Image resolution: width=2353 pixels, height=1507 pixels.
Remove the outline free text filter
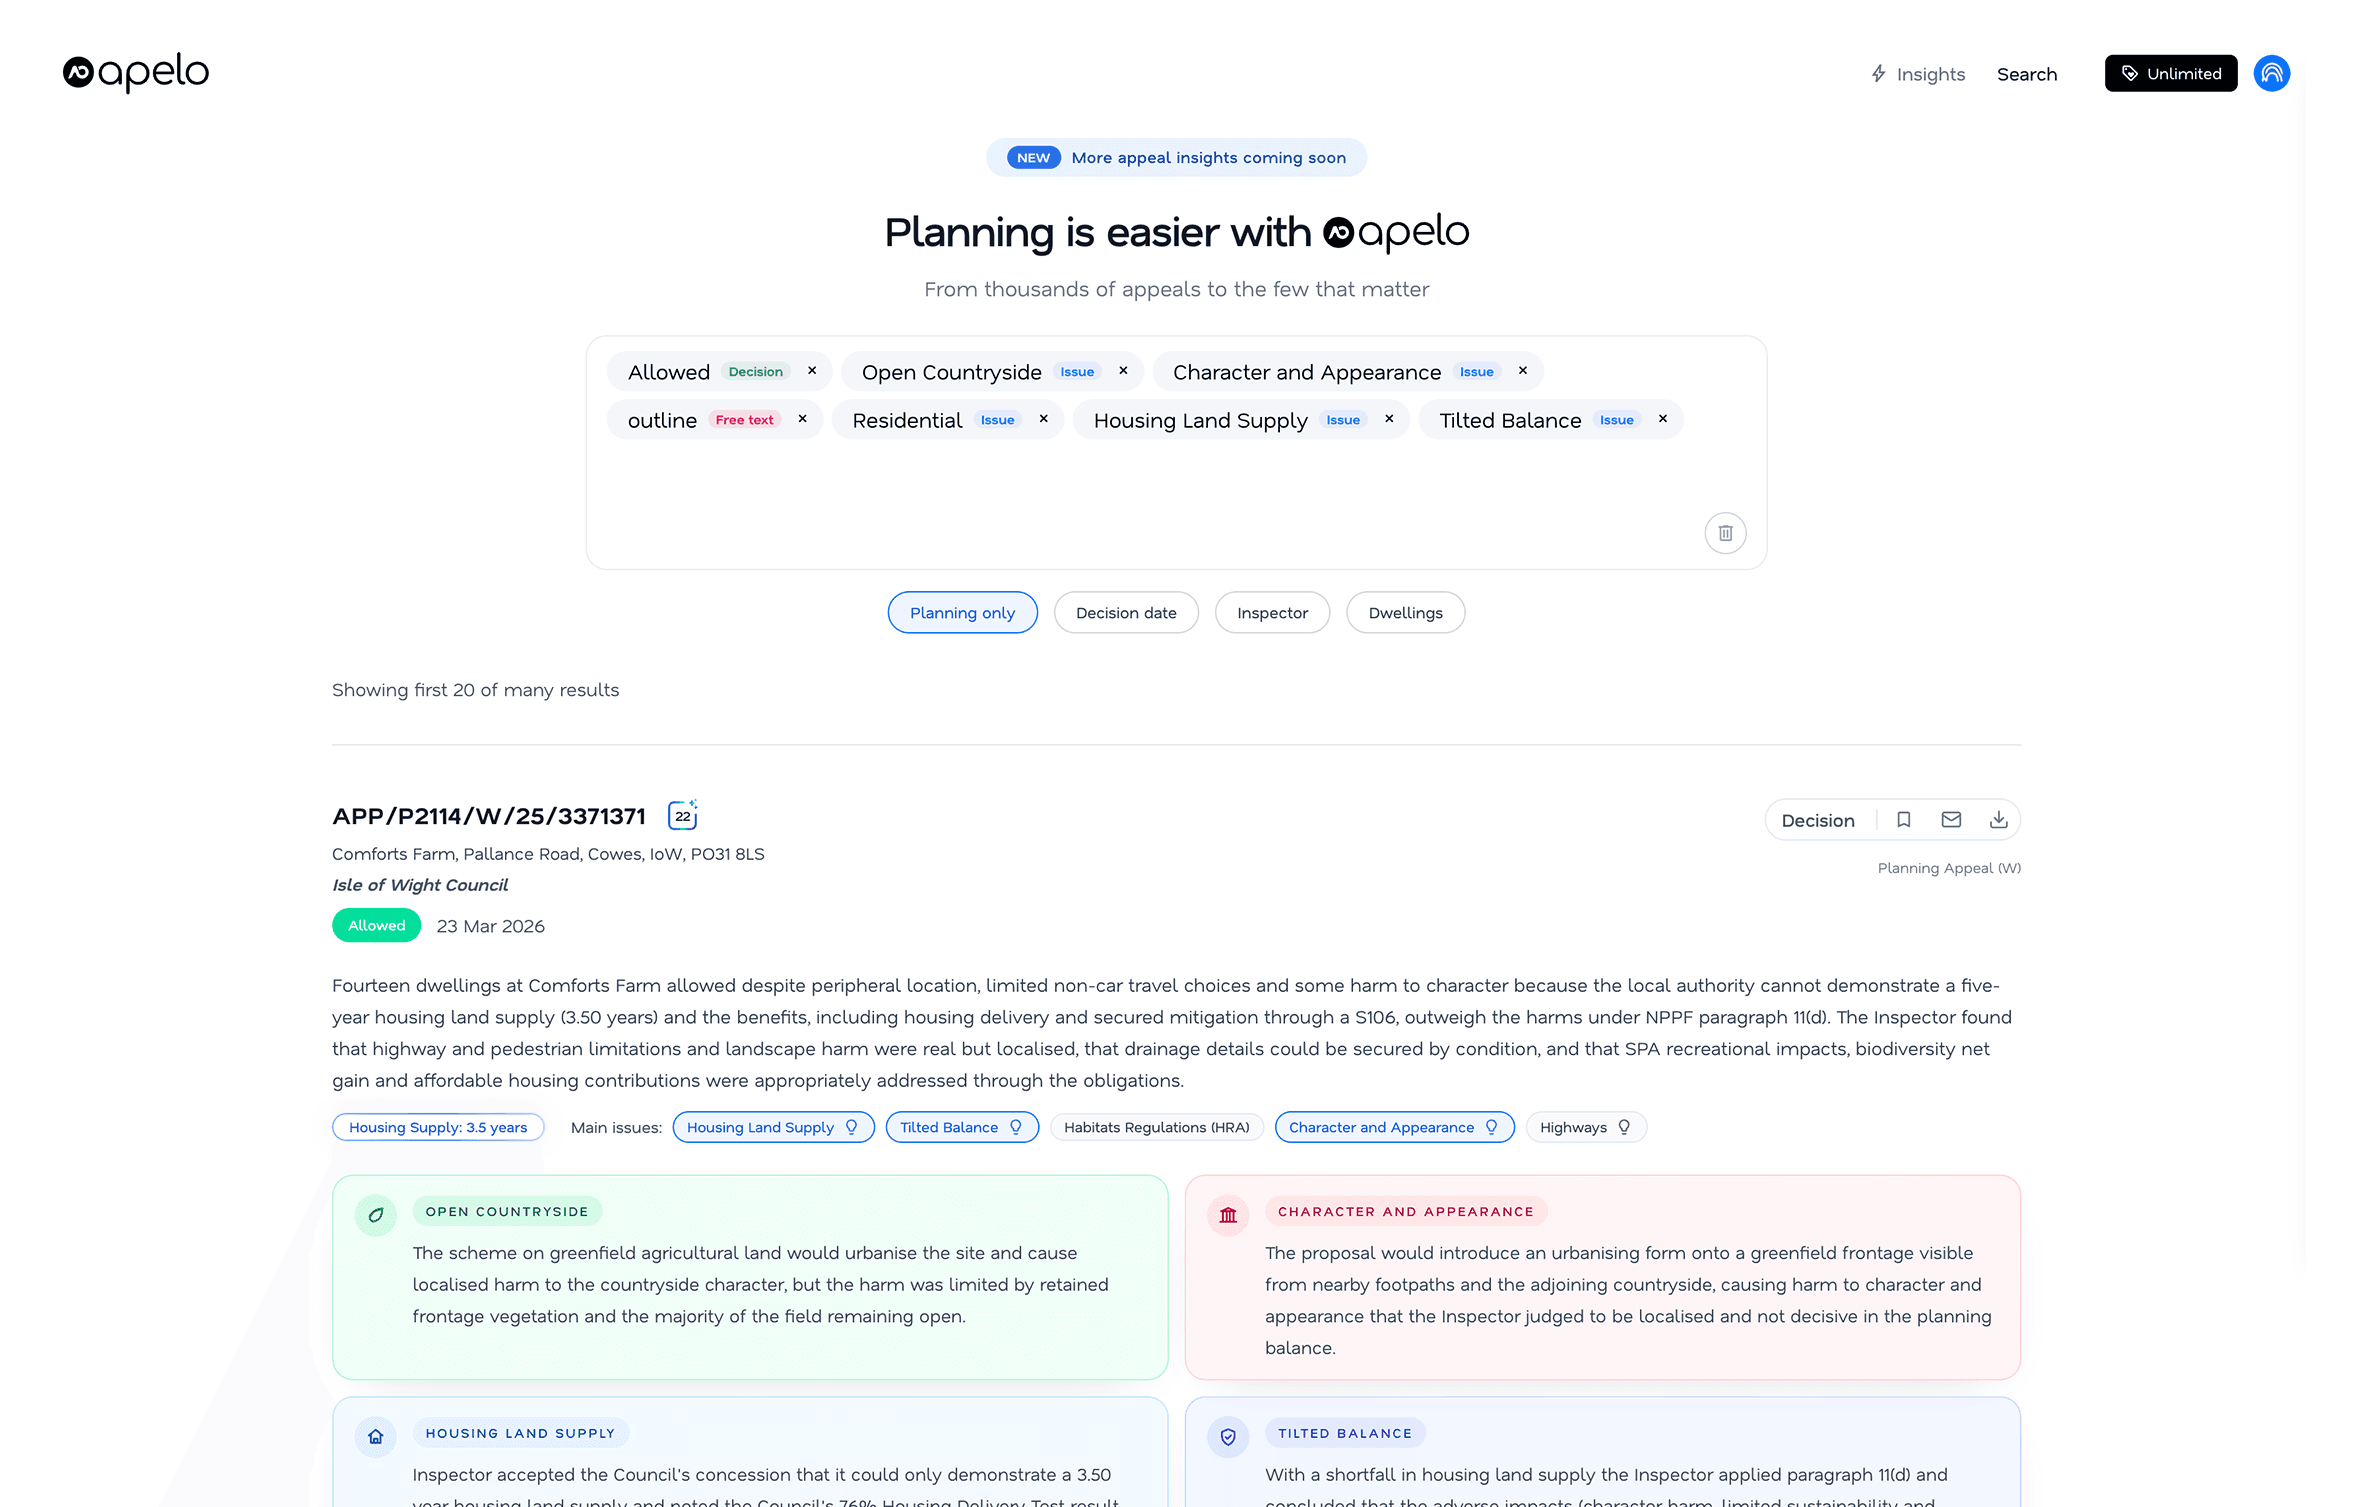coord(801,419)
